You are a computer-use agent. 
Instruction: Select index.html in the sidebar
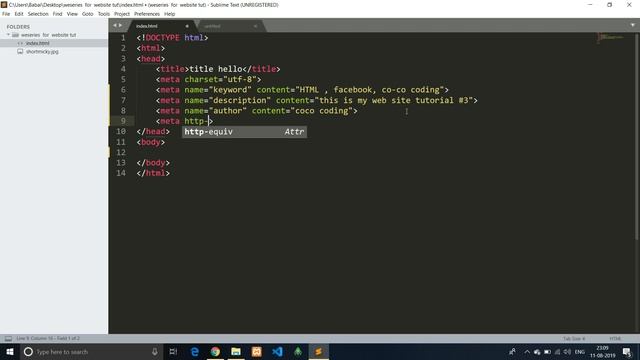pyautogui.click(x=38, y=43)
